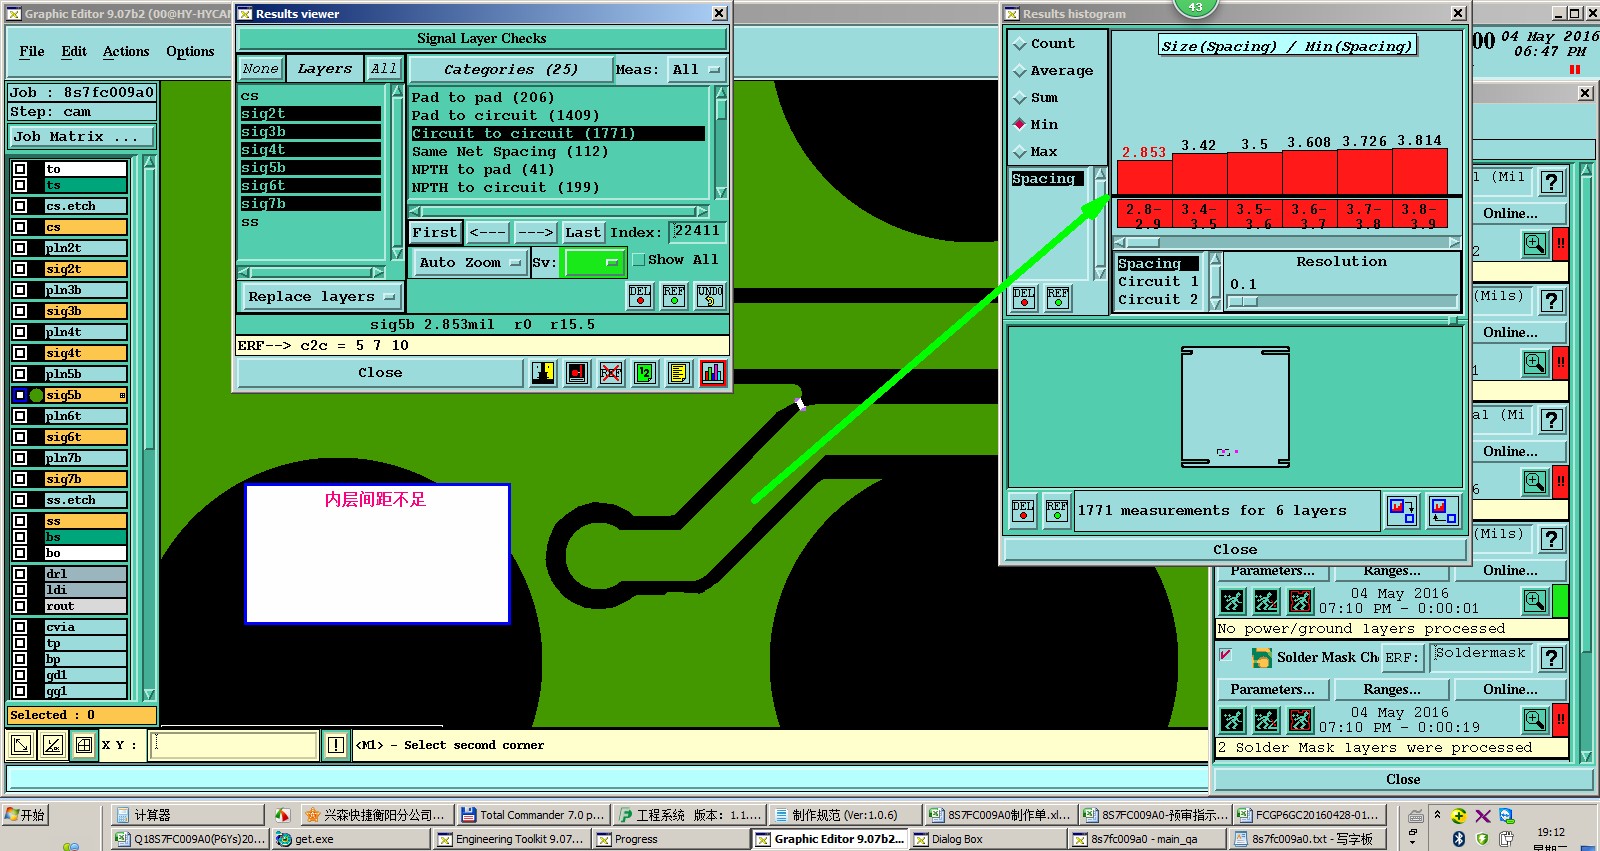Screen dimensions: 1600x851
Task: Open the Edit menu
Action: (x=74, y=51)
